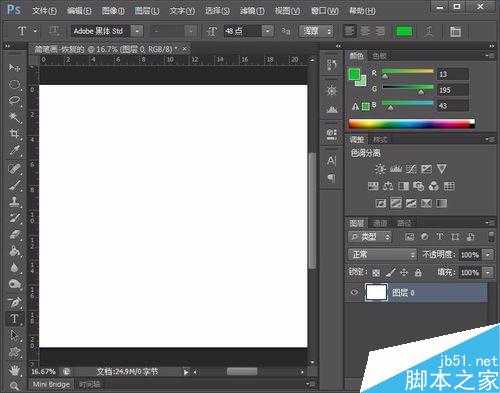This screenshot has height=393, width=500.
Task: Switch to the 色板 swatches tab
Action: point(379,56)
